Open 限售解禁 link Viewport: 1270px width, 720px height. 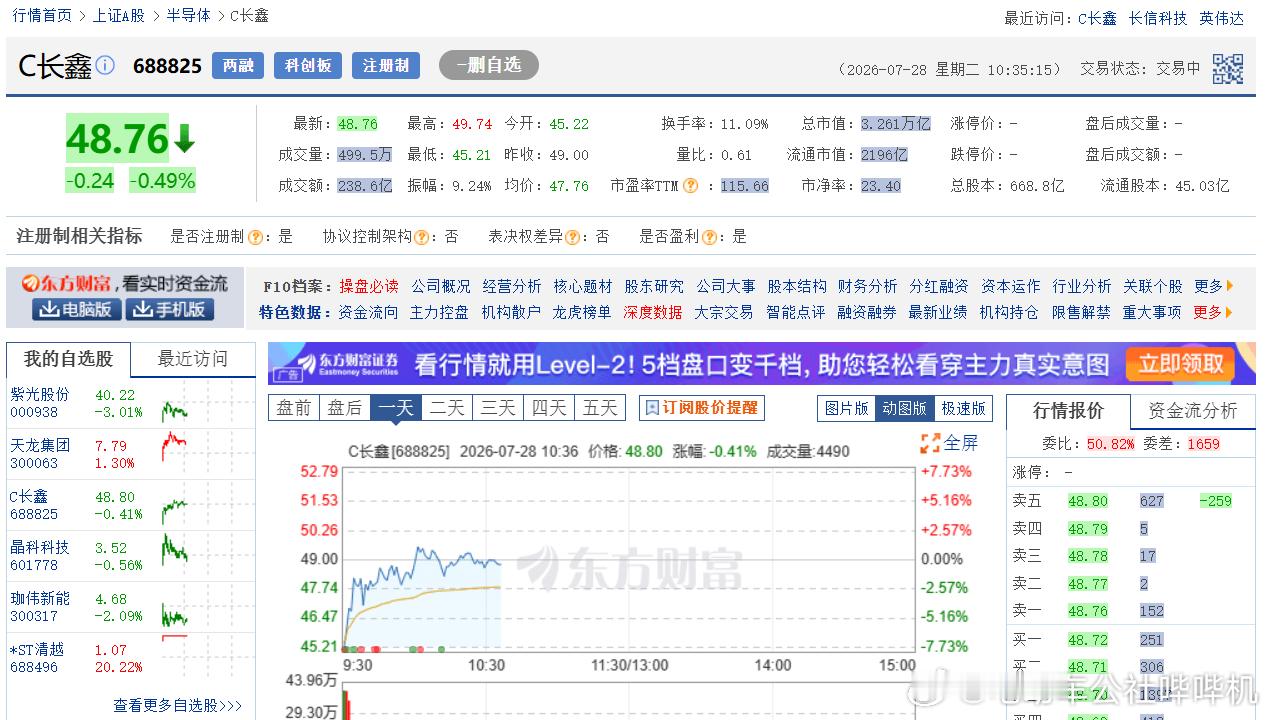1081,312
